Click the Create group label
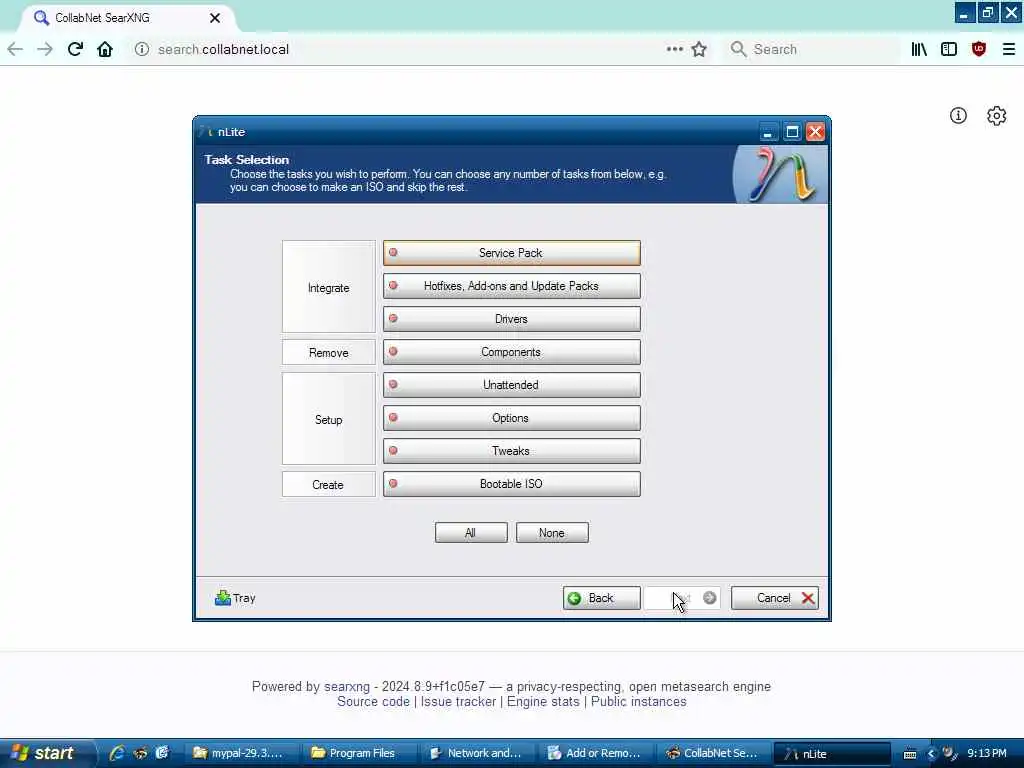The height and width of the screenshot is (768, 1024). click(x=328, y=485)
